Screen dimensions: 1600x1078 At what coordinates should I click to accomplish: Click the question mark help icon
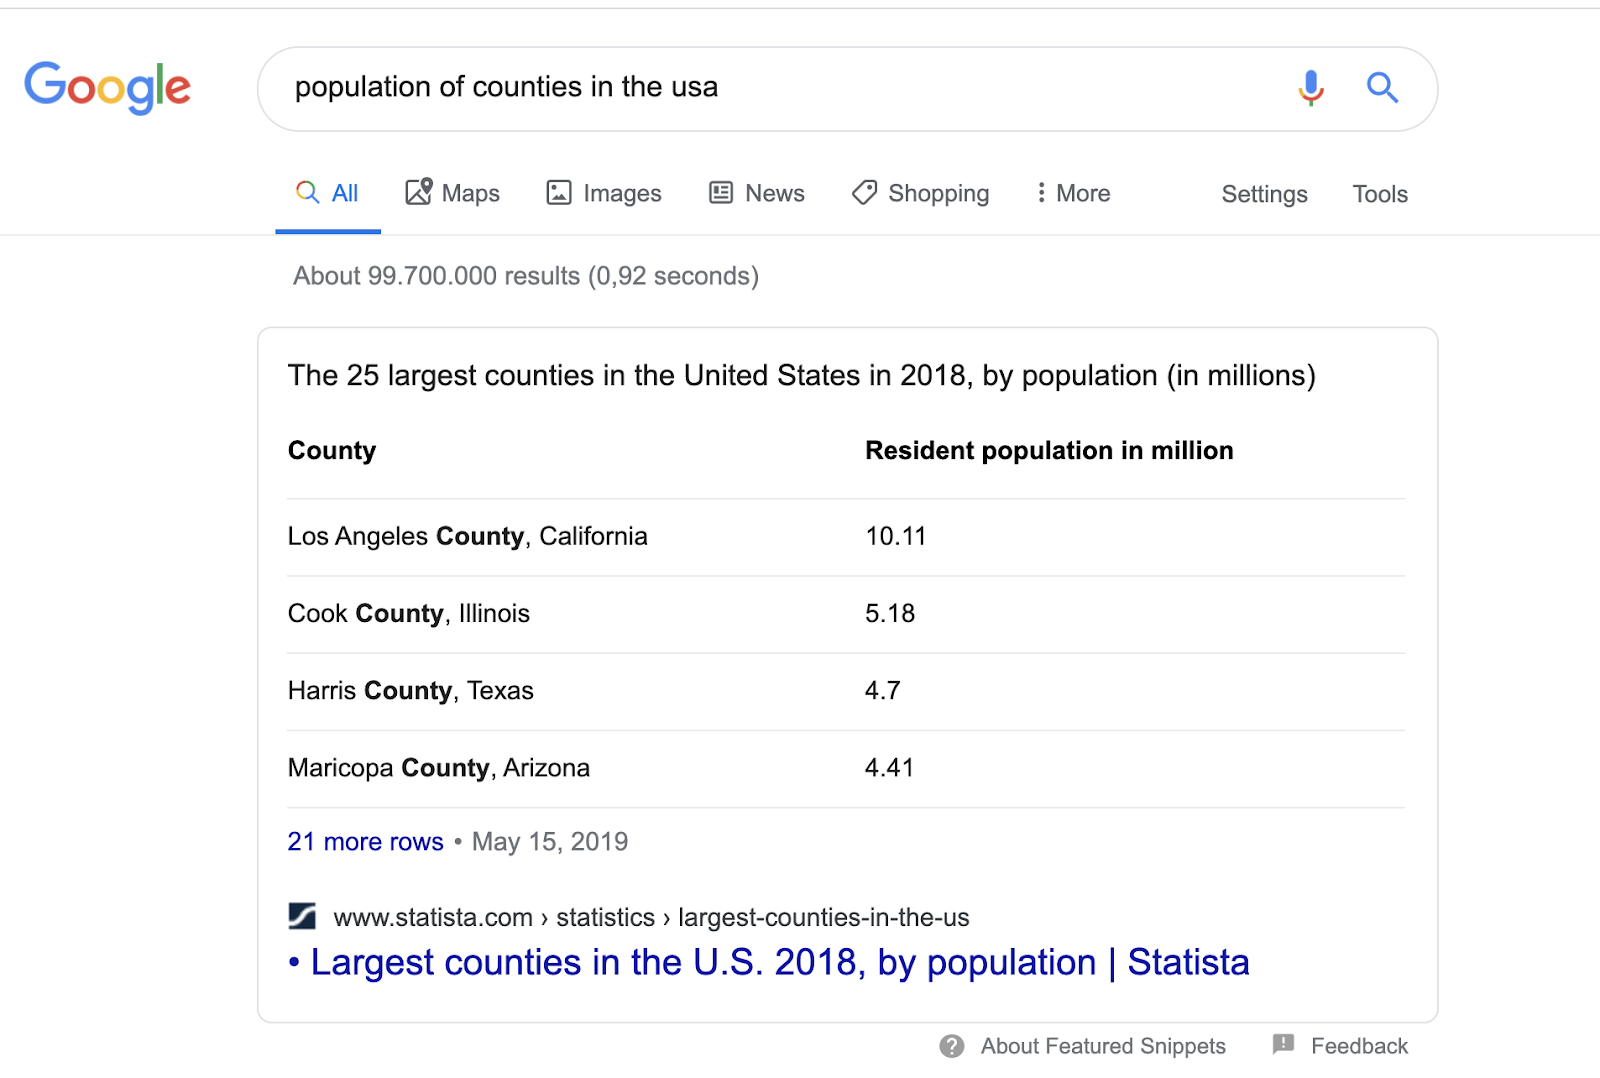point(952,1046)
